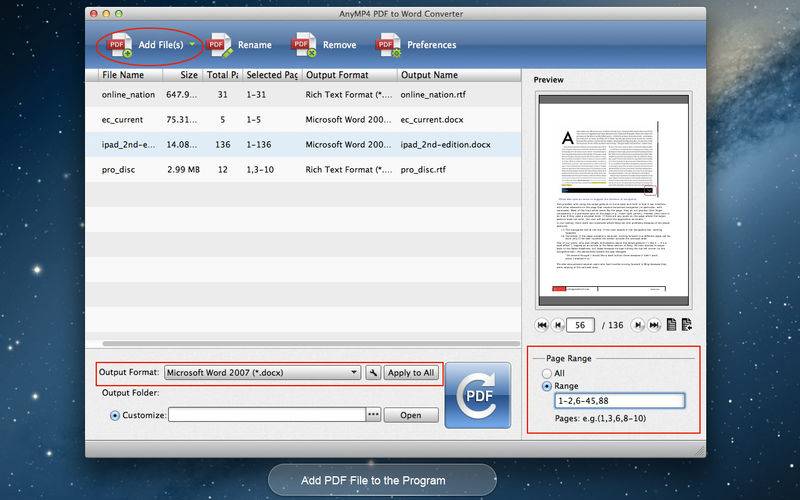Click the Apply to All button
This screenshot has height=500, width=800.
411,372
